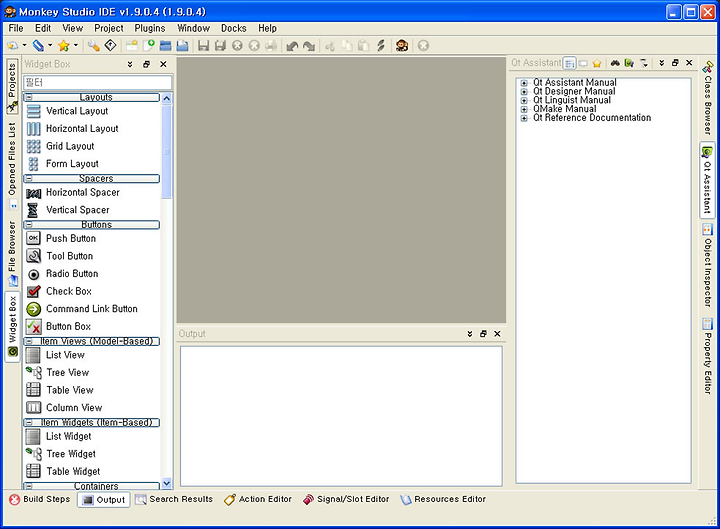This screenshot has width=720, height=529.
Task: Collapse the Buttons category
Action: 29,225
